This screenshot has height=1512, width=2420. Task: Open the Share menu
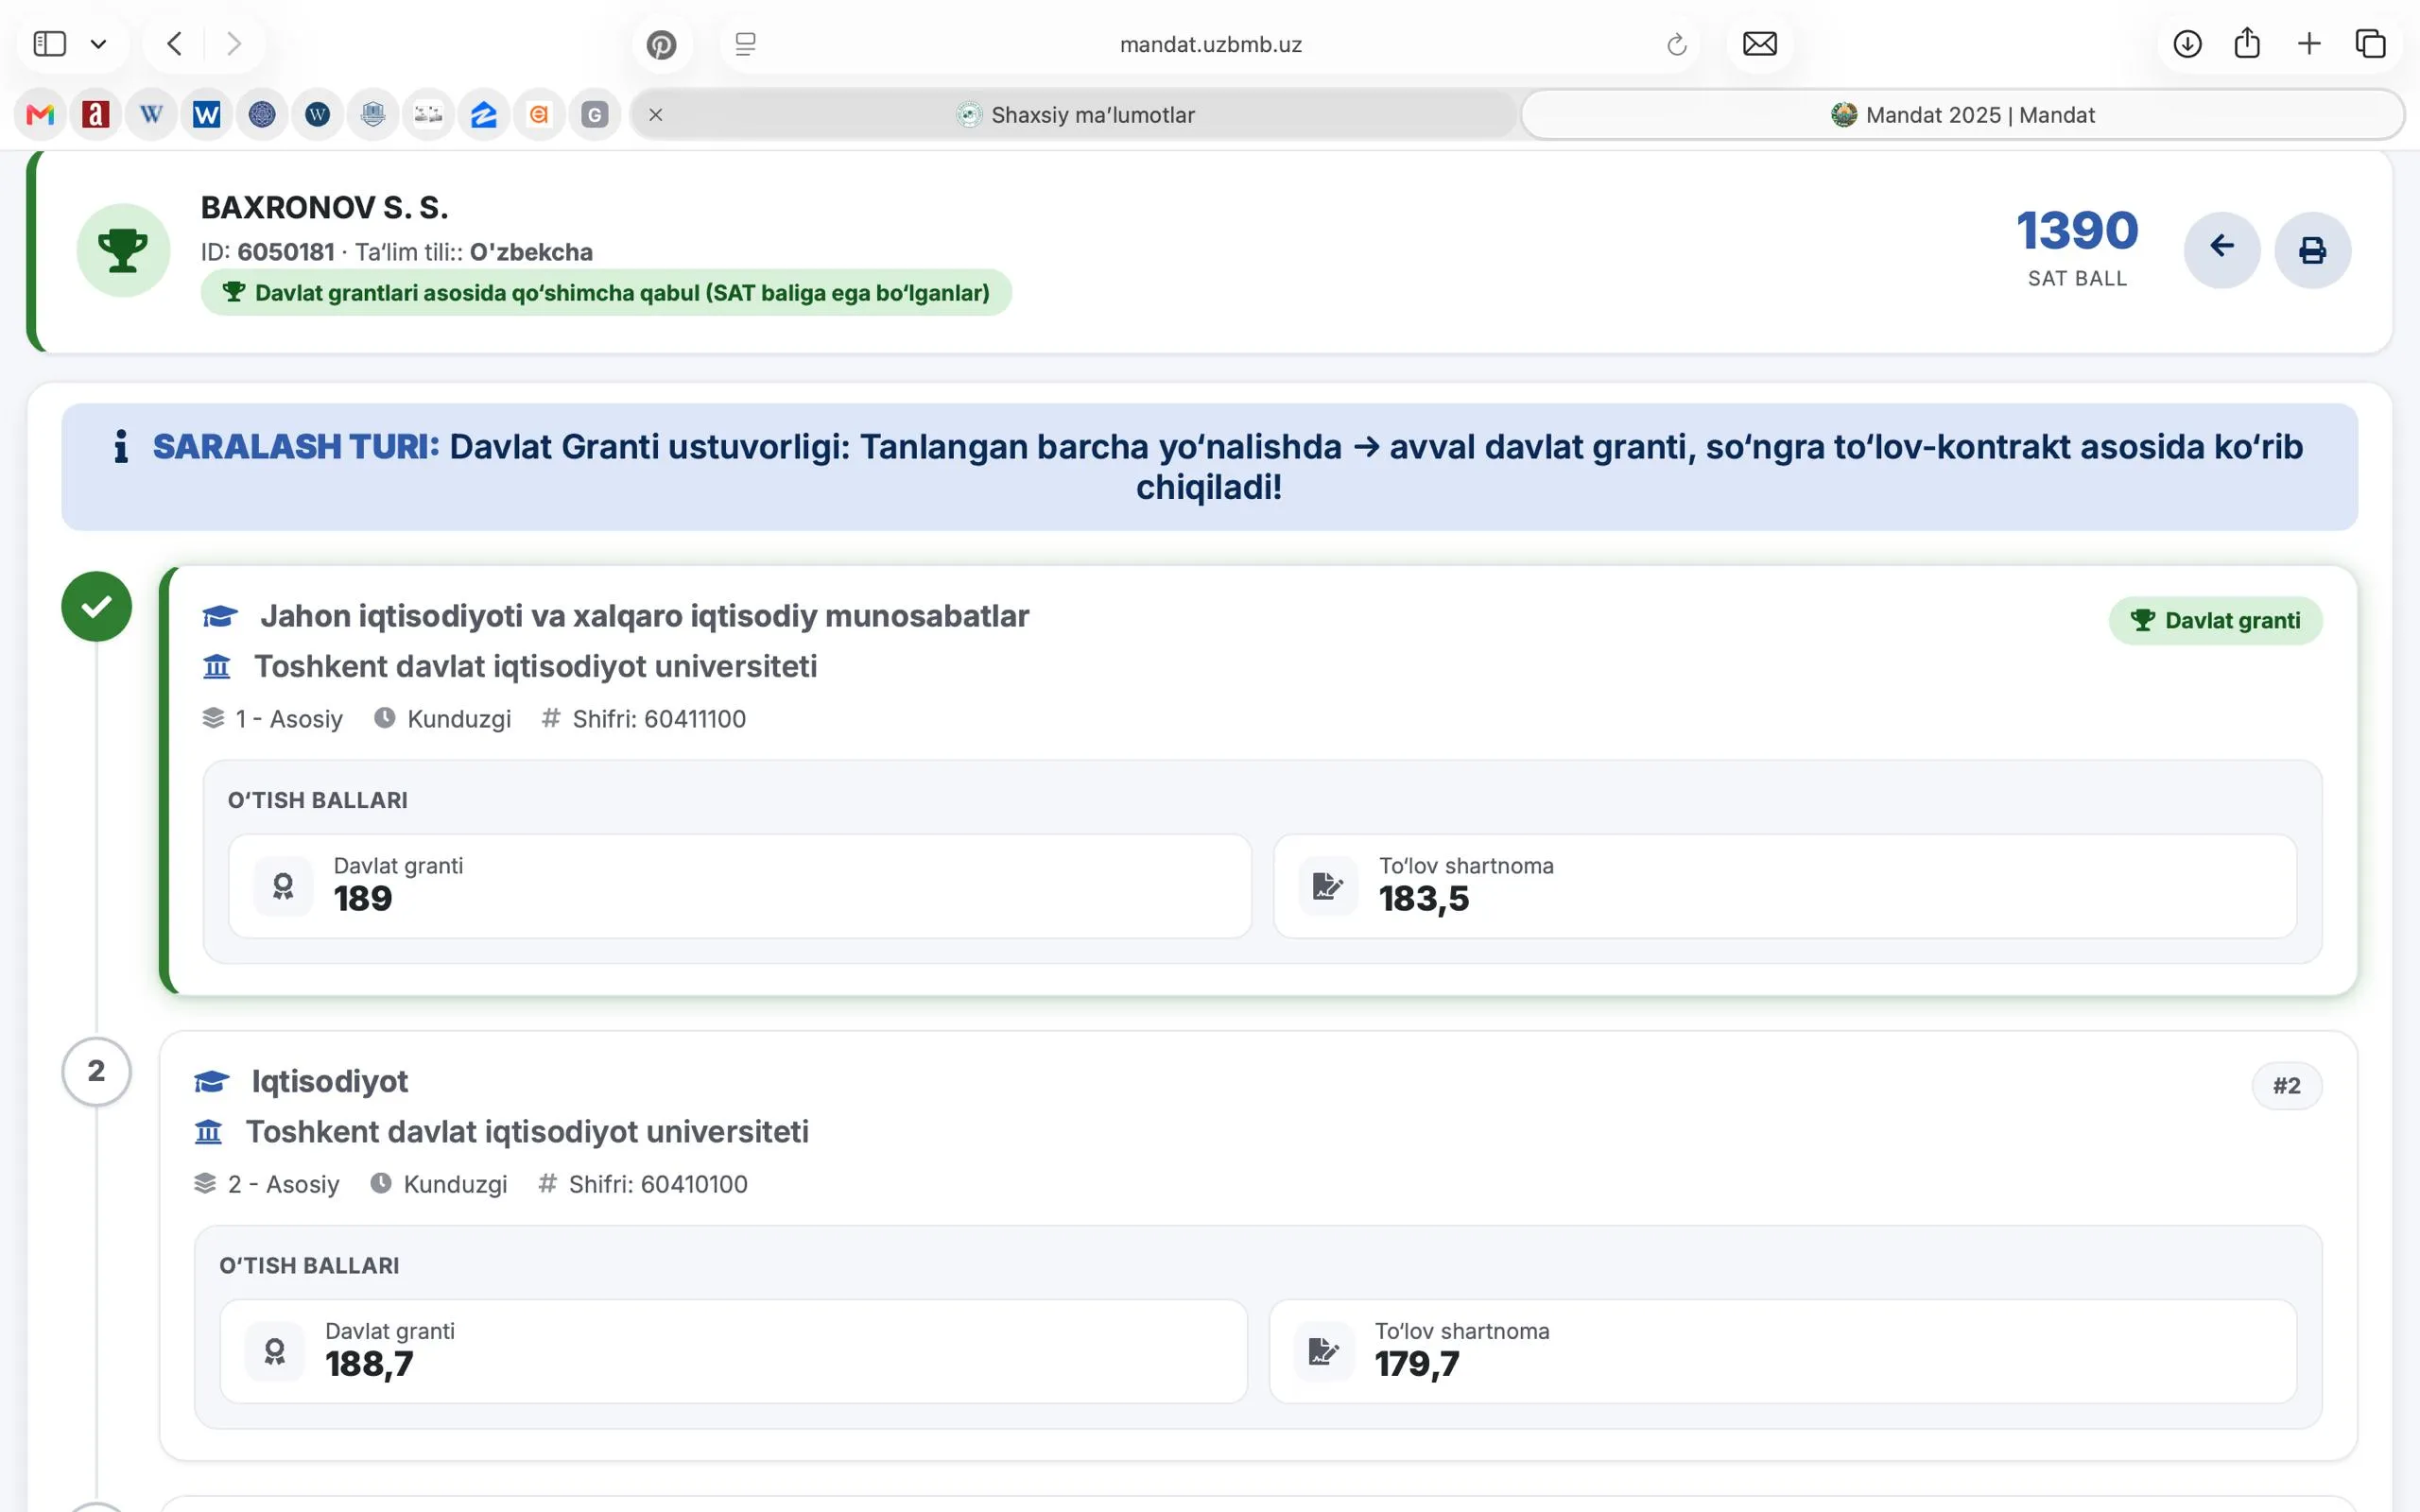point(2247,43)
